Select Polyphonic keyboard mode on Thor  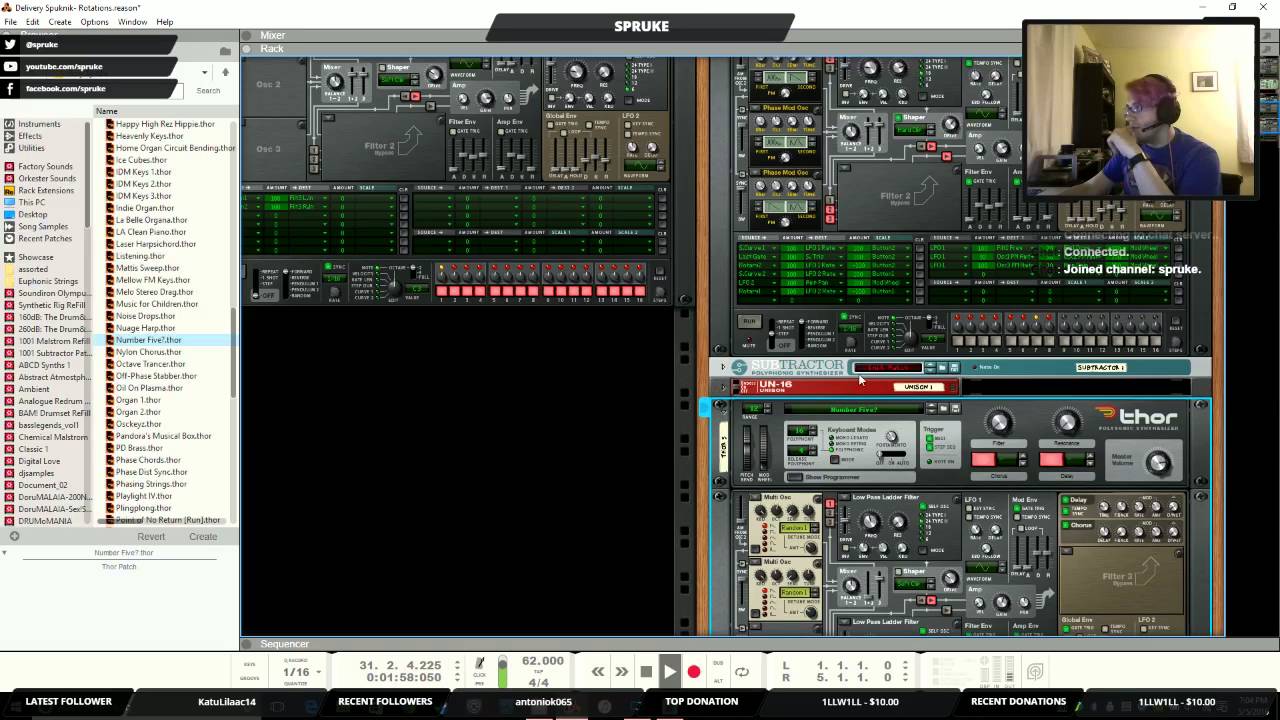[x=831, y=451]
